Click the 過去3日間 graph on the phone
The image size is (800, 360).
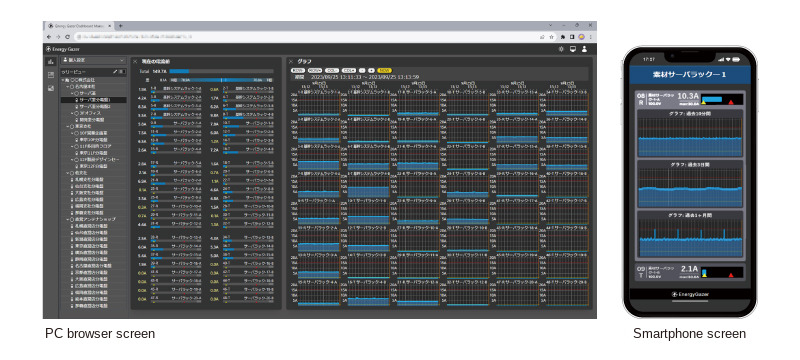(x=690, y=184)
